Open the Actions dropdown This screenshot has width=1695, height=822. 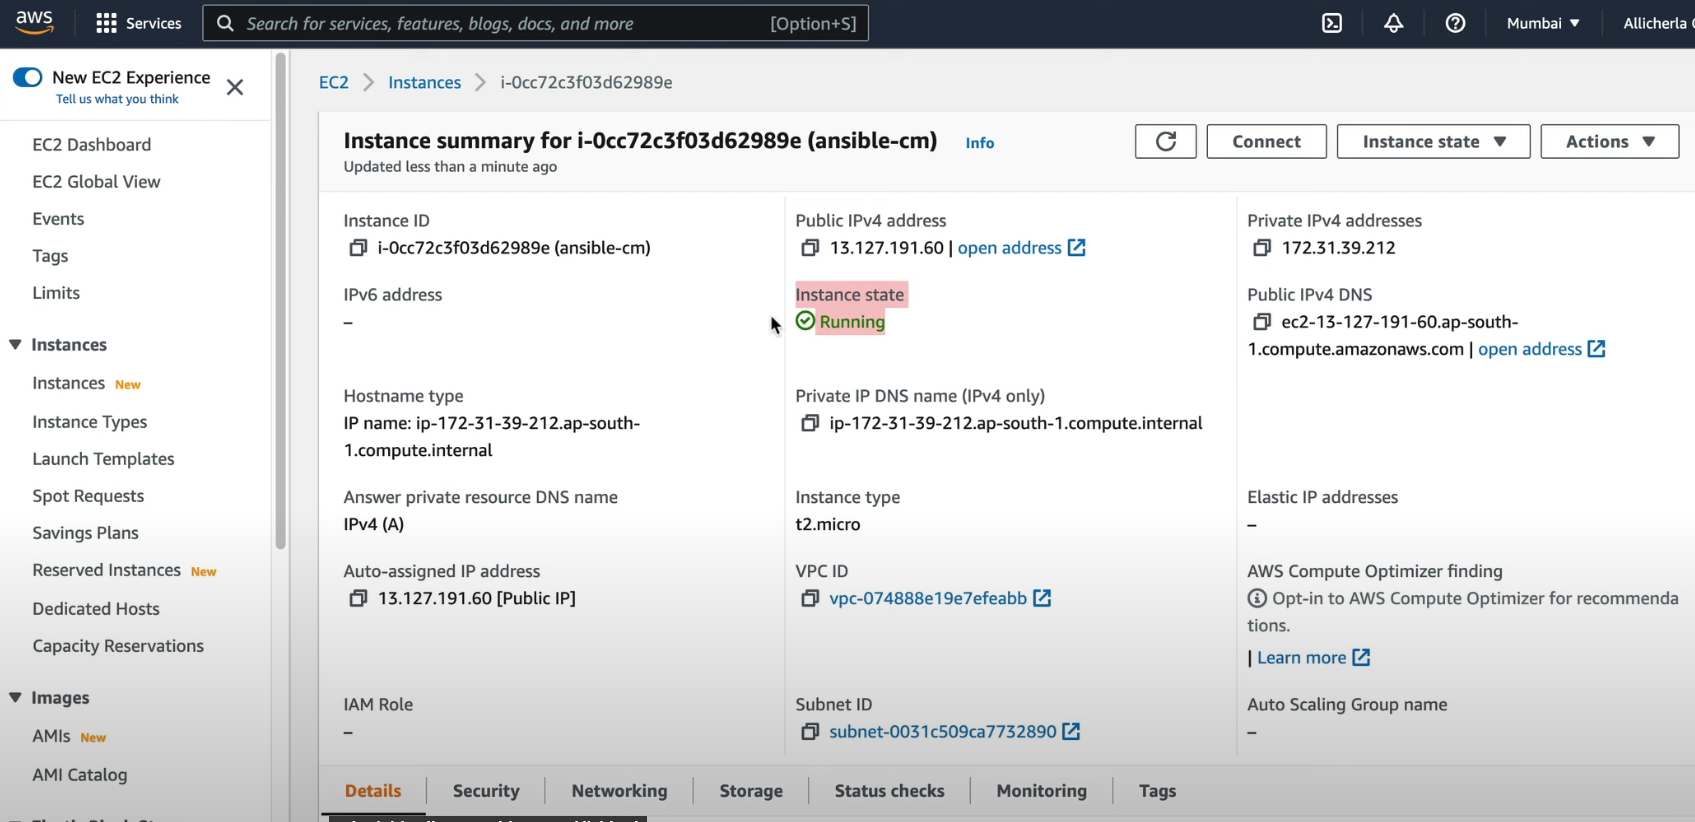coord(1609,141)
